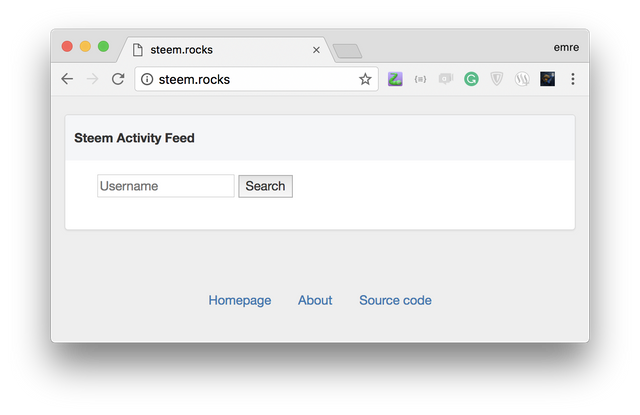
Task: Click the dark square extension icon
Action: (547, 79)
